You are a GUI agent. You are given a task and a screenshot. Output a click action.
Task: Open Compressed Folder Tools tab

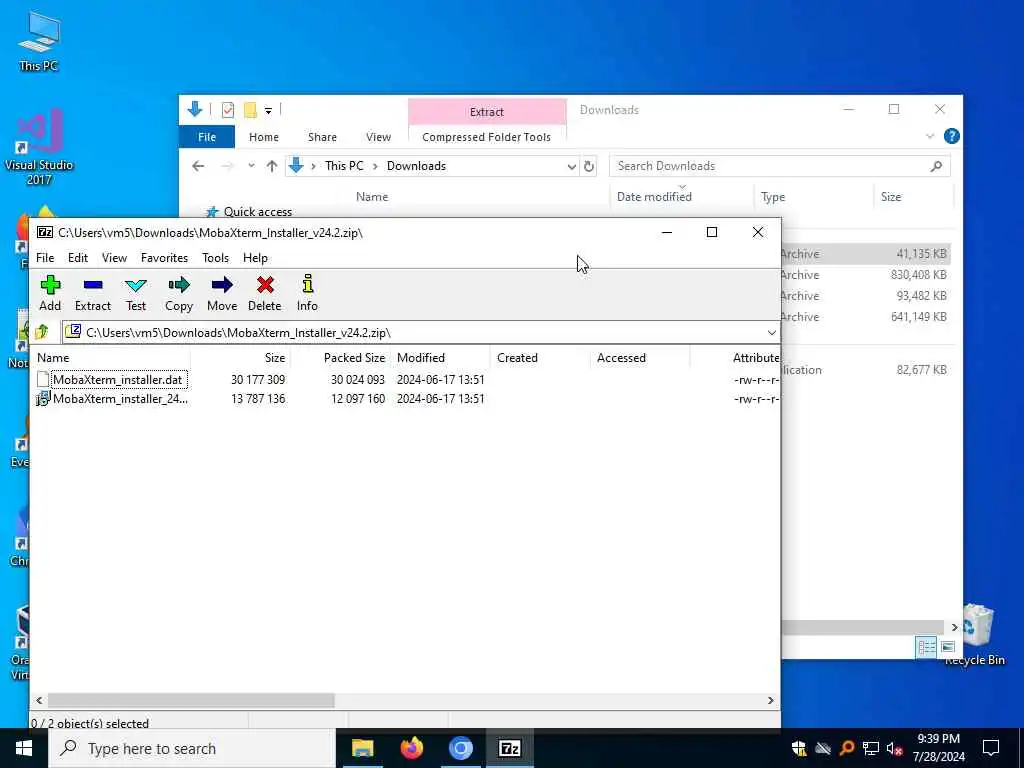pyautogui.click(x=487, y=137)
